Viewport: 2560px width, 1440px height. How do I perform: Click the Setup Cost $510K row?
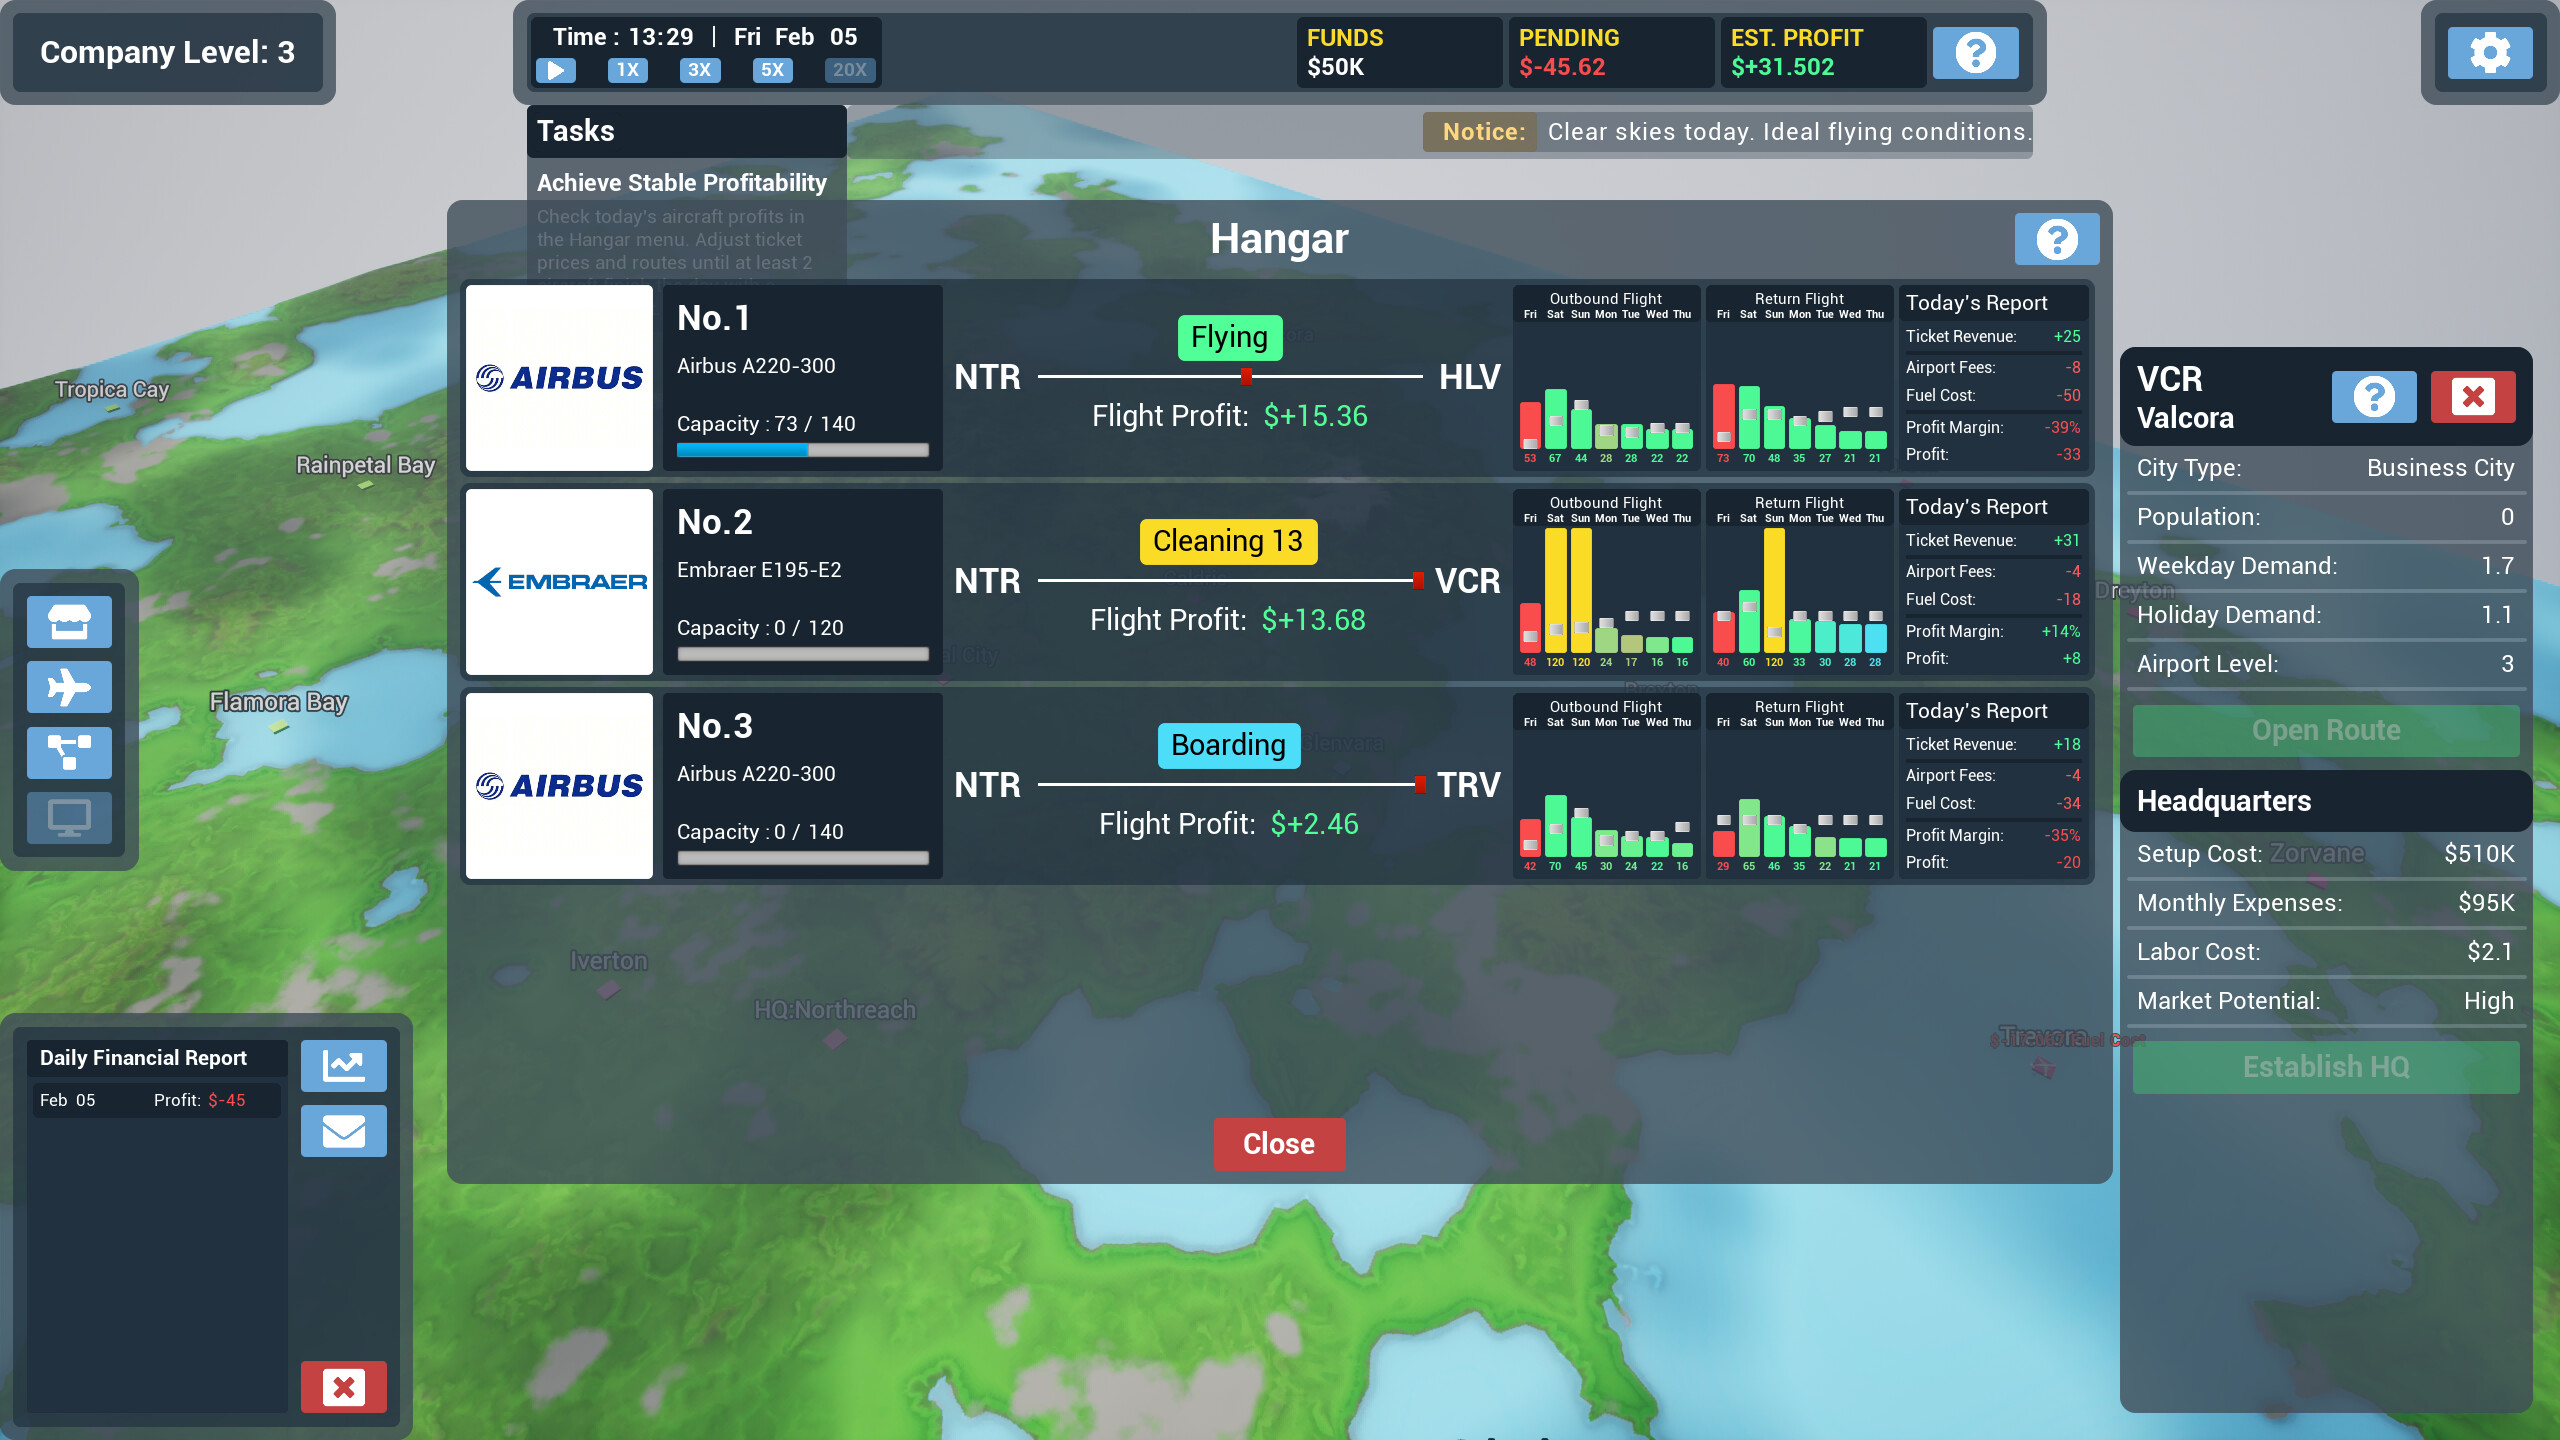(x=2326, y=854)
